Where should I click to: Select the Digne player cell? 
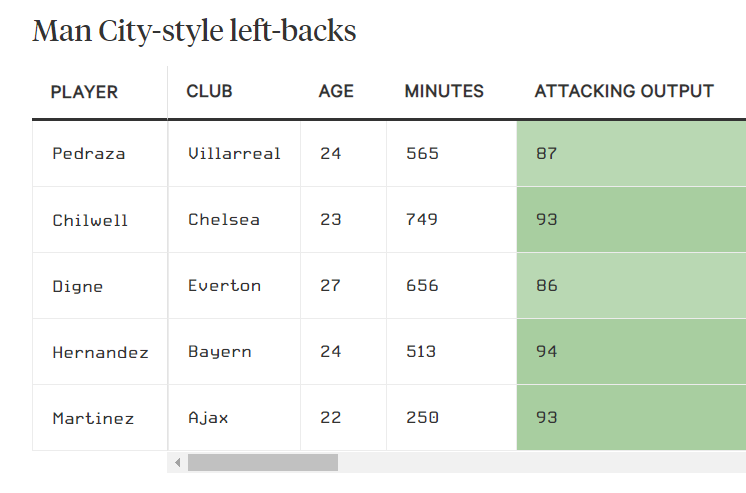[x=100, y=286]
